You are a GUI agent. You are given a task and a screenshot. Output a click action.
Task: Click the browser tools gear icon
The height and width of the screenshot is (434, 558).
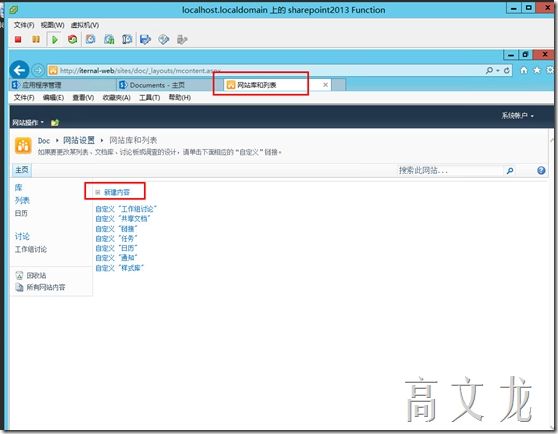(x=550, y=70)
